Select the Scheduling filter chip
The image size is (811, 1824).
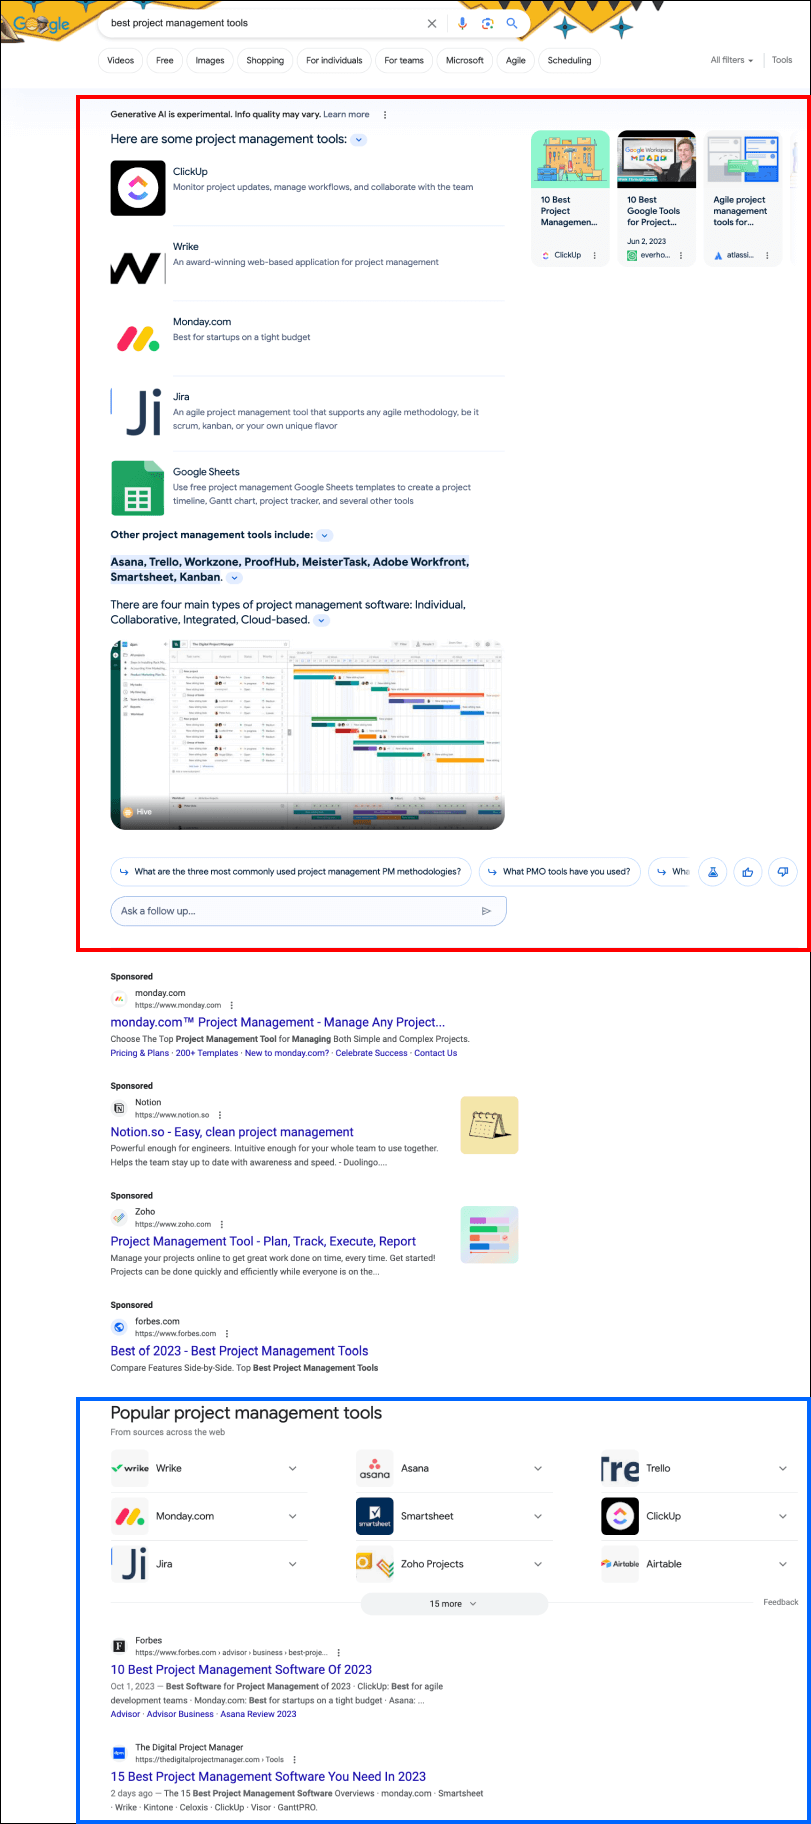coord(570,60)
